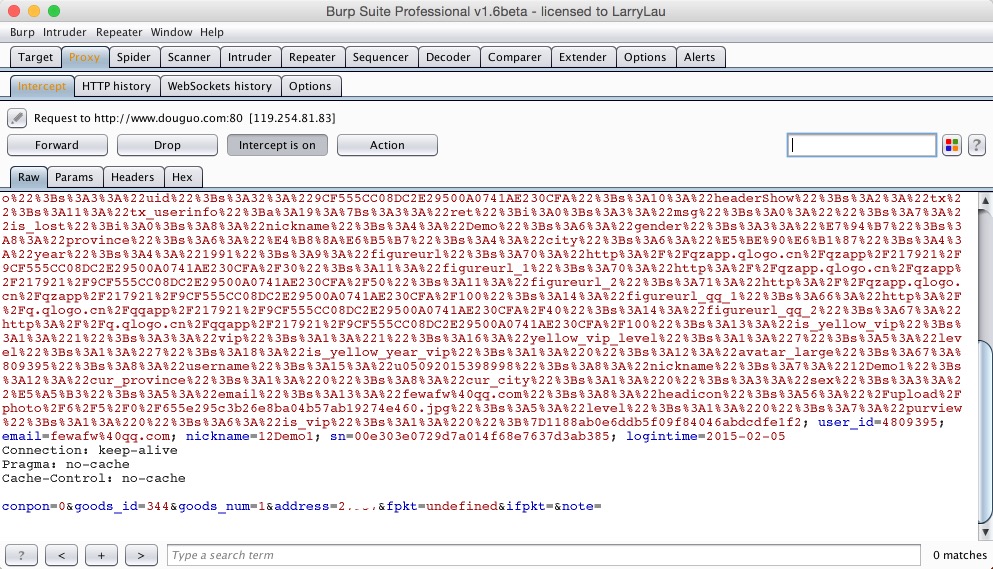
Task: Open the Action menu button
Action: pos(387,145)
